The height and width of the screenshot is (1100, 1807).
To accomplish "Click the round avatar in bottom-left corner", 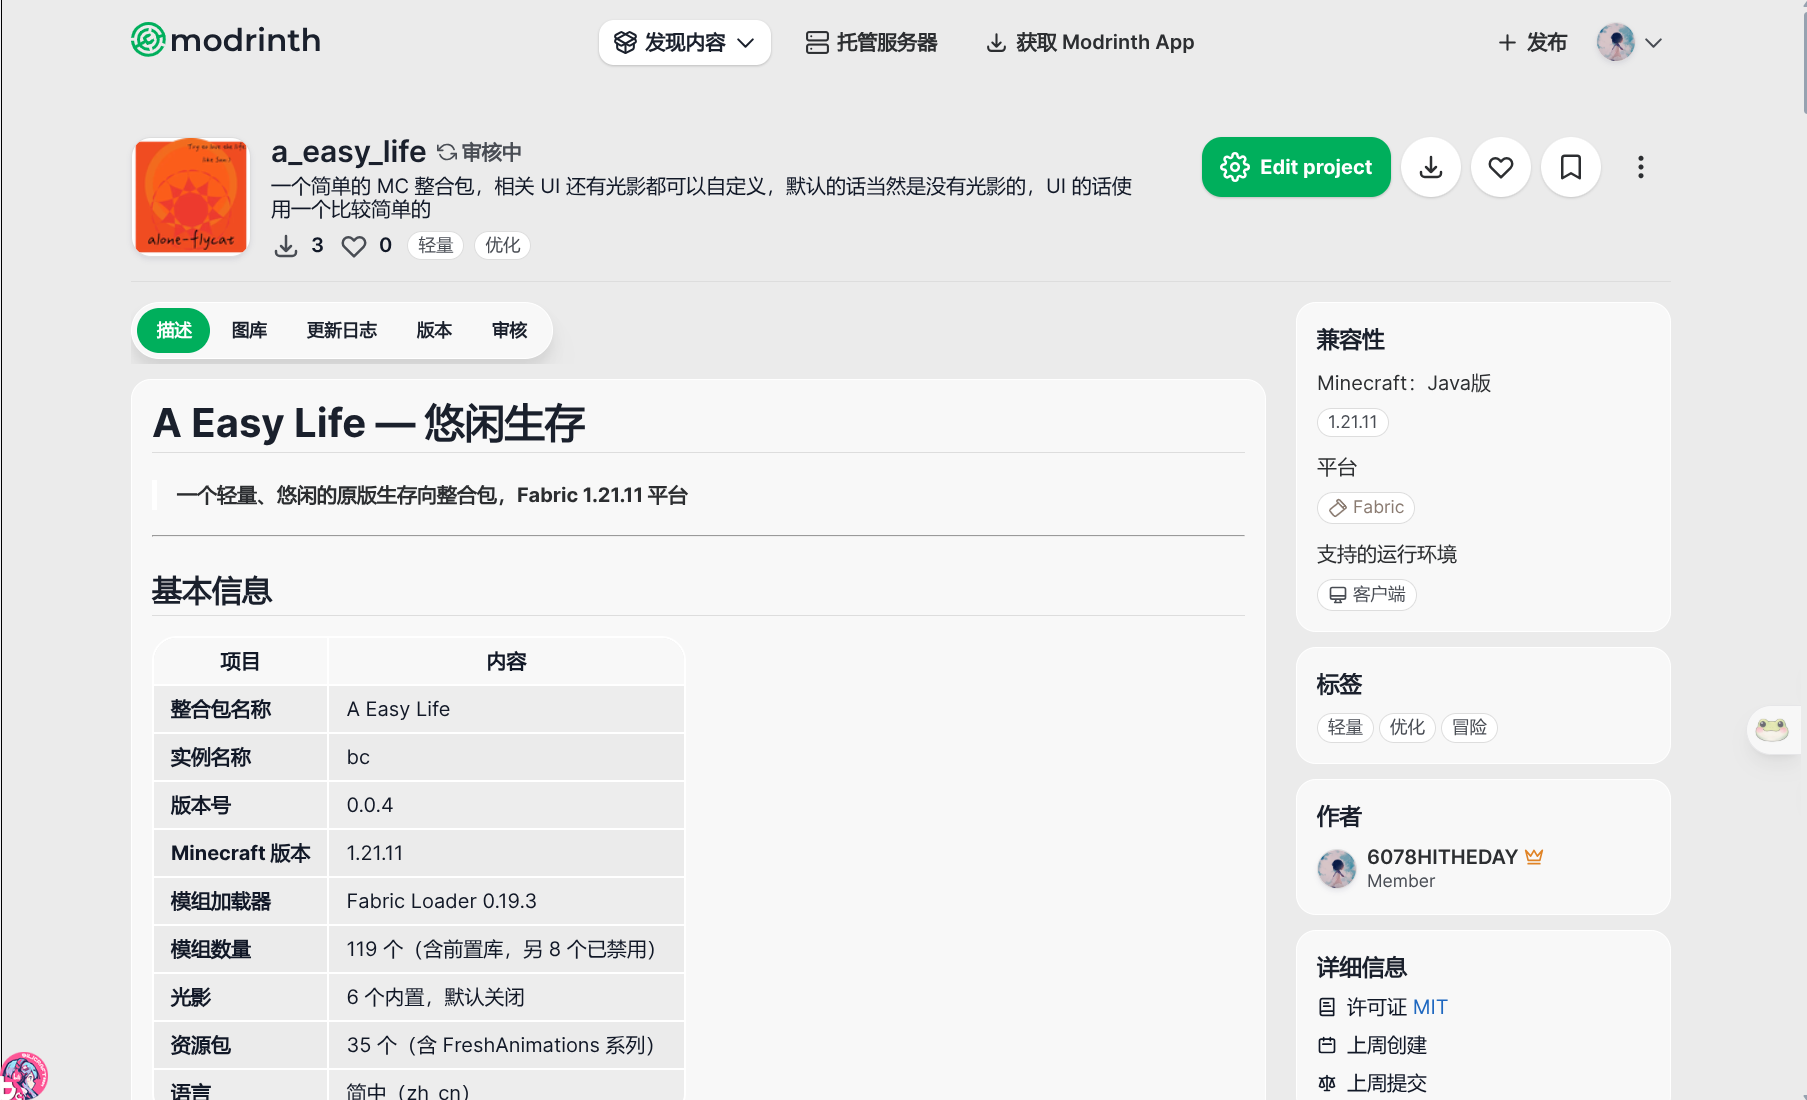I will click(x=23, y=1076).
